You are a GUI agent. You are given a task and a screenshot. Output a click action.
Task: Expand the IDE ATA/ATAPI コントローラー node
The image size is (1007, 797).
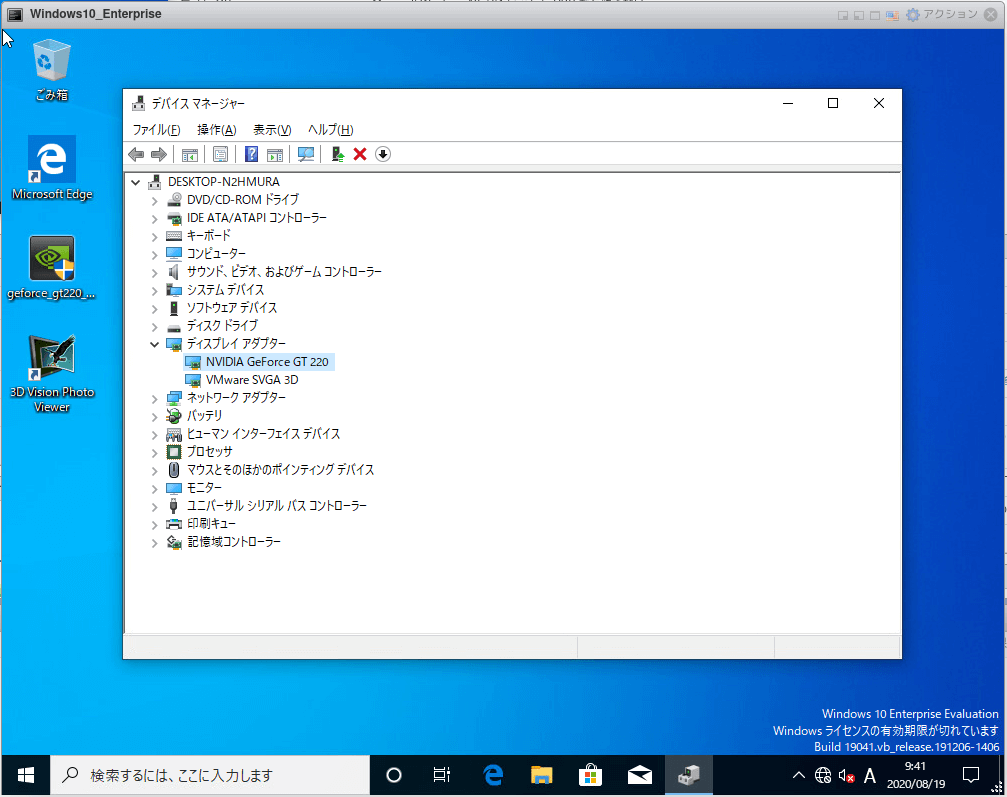pyautogui.click(x=154, y=218)
